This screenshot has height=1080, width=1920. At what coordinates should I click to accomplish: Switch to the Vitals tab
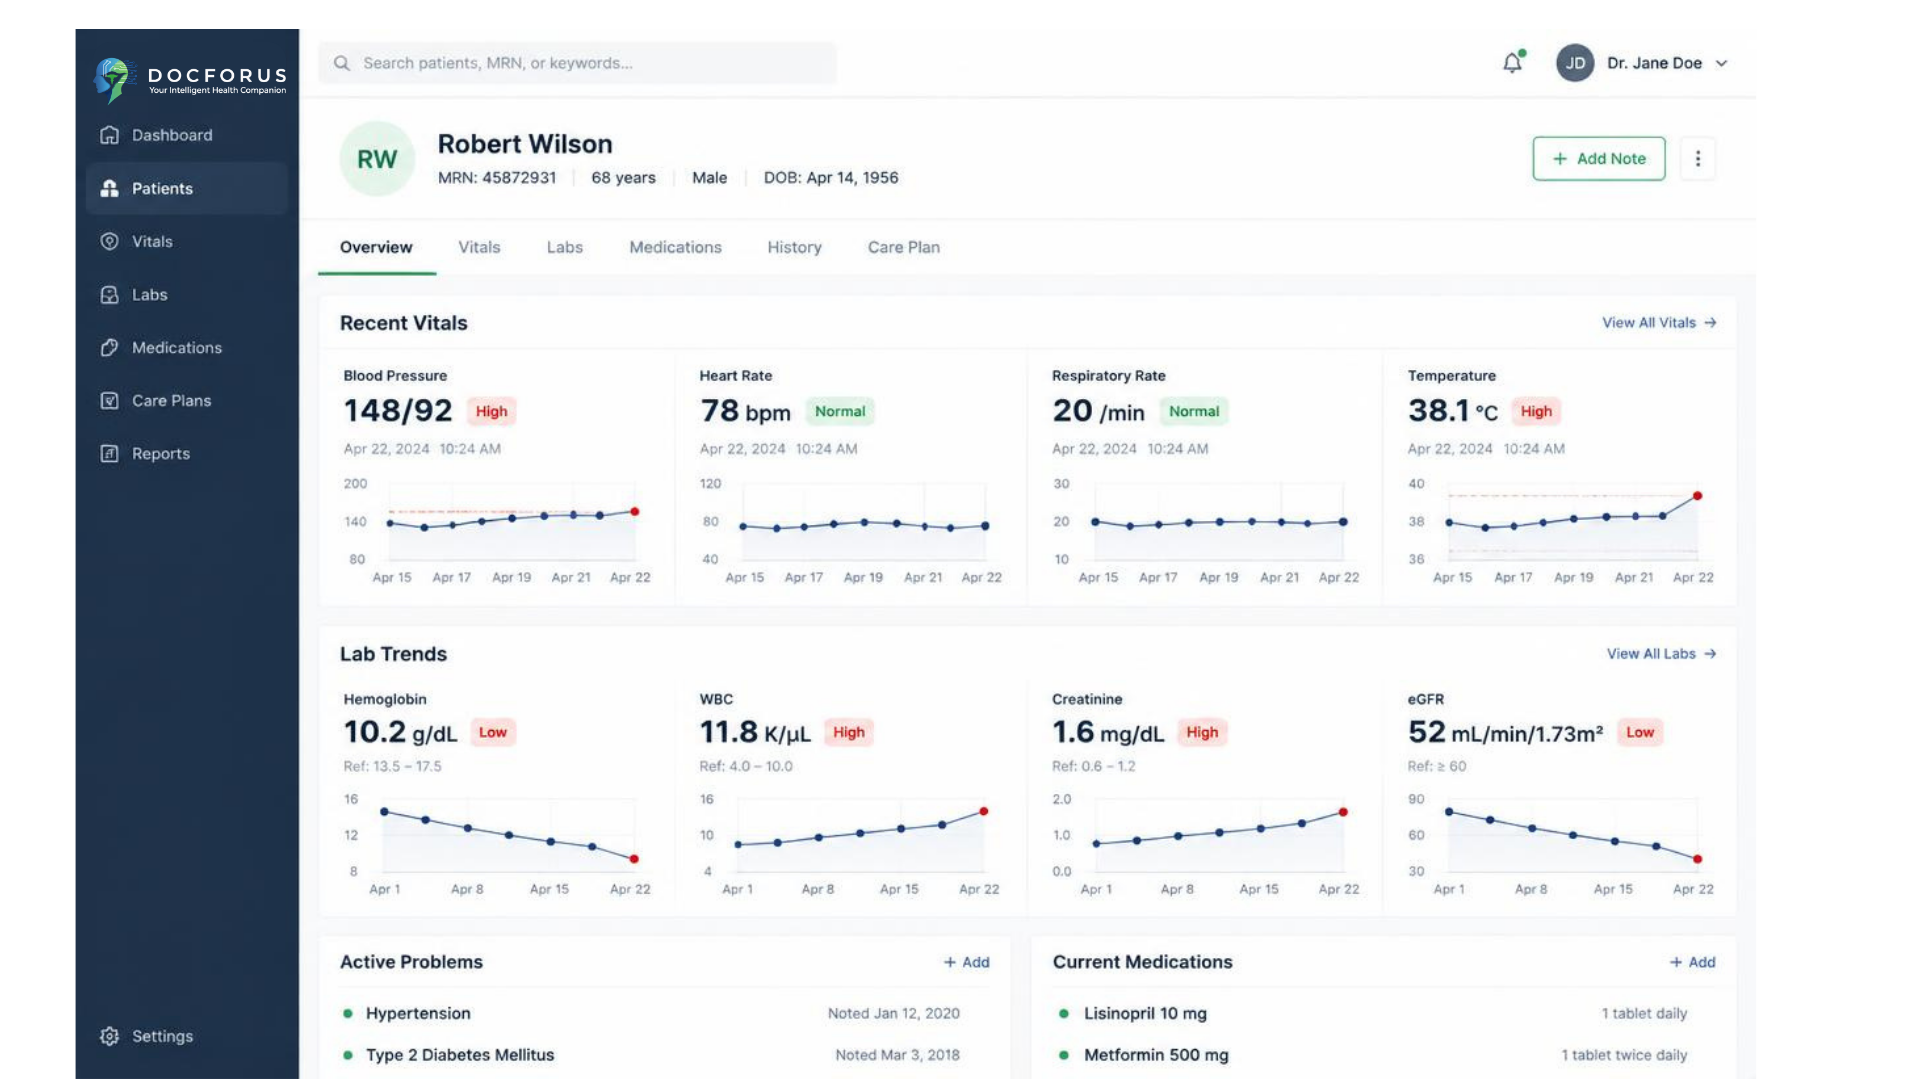479,247
